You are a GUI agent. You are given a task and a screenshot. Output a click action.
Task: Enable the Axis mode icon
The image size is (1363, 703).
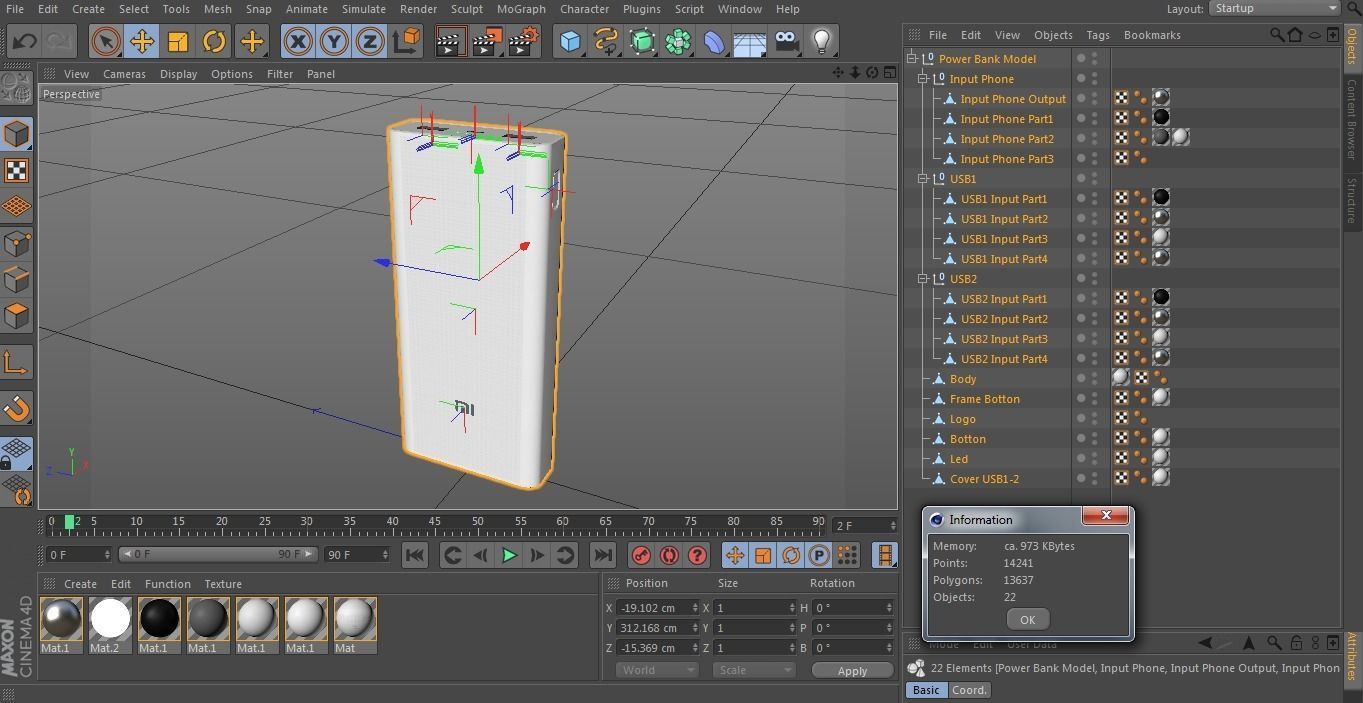pos(17,363)
